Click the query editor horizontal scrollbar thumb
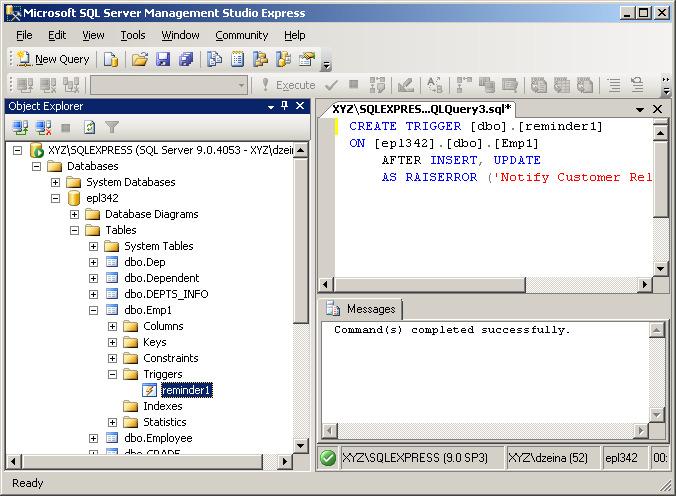The width and height of the screenshot is (676, 496). point(430,285)
